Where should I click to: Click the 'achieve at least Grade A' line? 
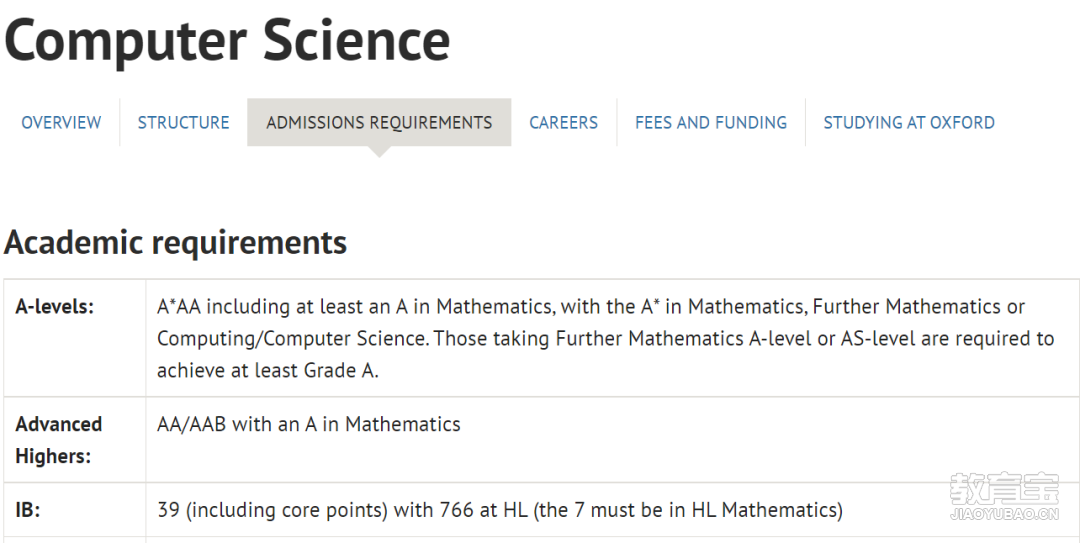pyautogui.click(x=268, y=371)
